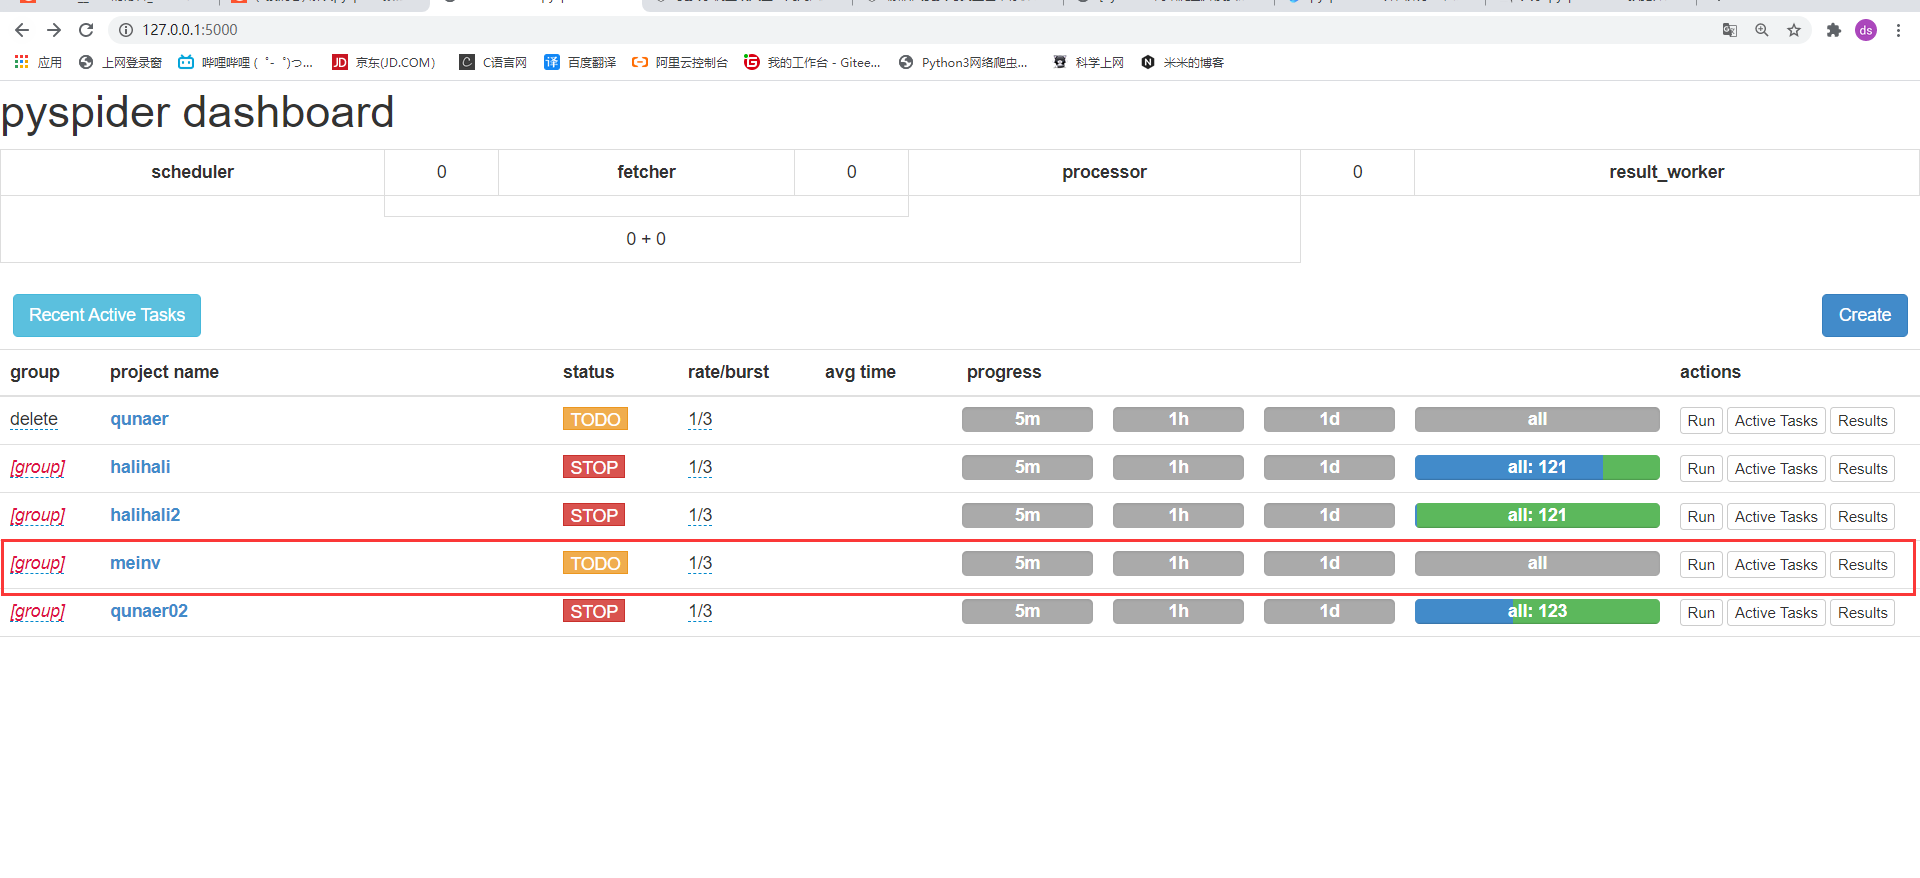Run the halihali project

(1701, 469)
